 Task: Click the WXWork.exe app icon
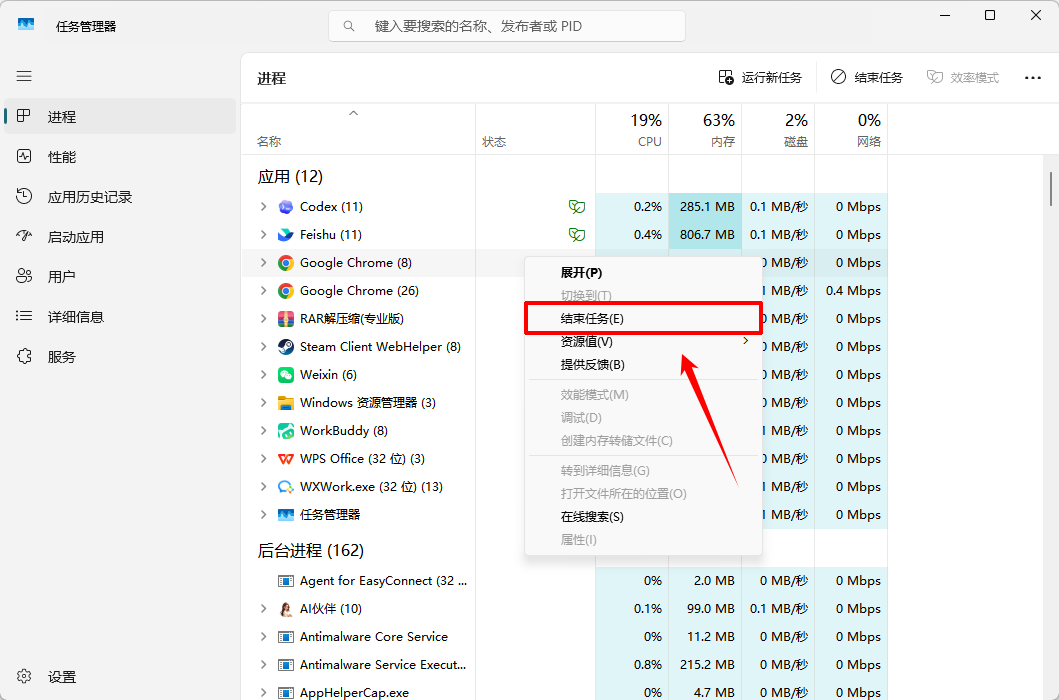point(286,487)
